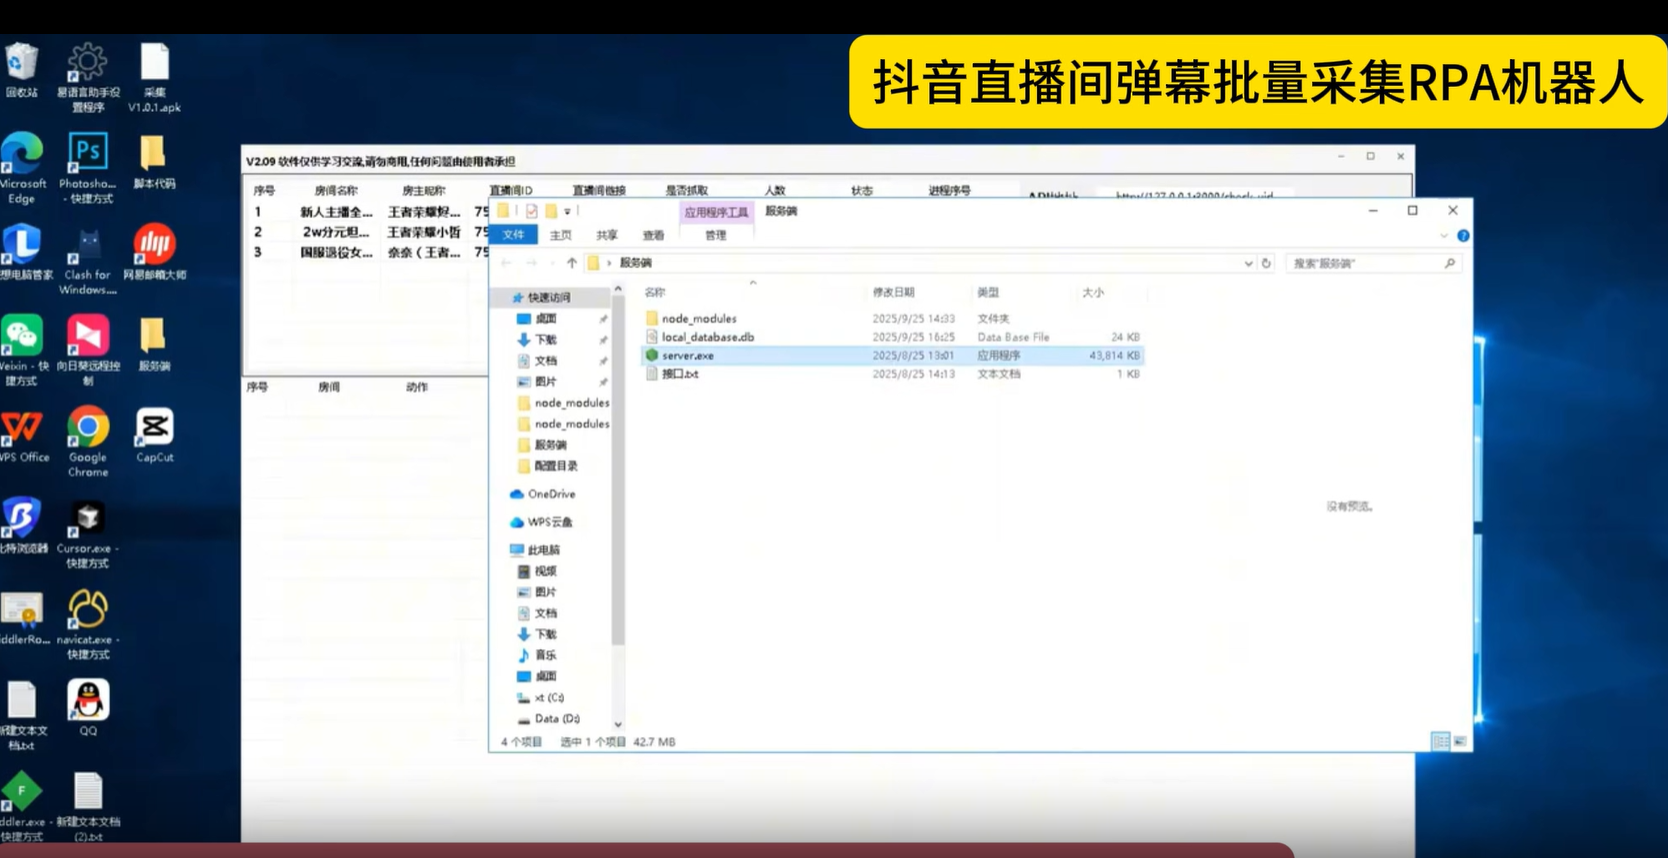The height and width of the screenshot is (858, 1668).
Task: Open the CapCut desktop icon
Action: coord(154,429)
